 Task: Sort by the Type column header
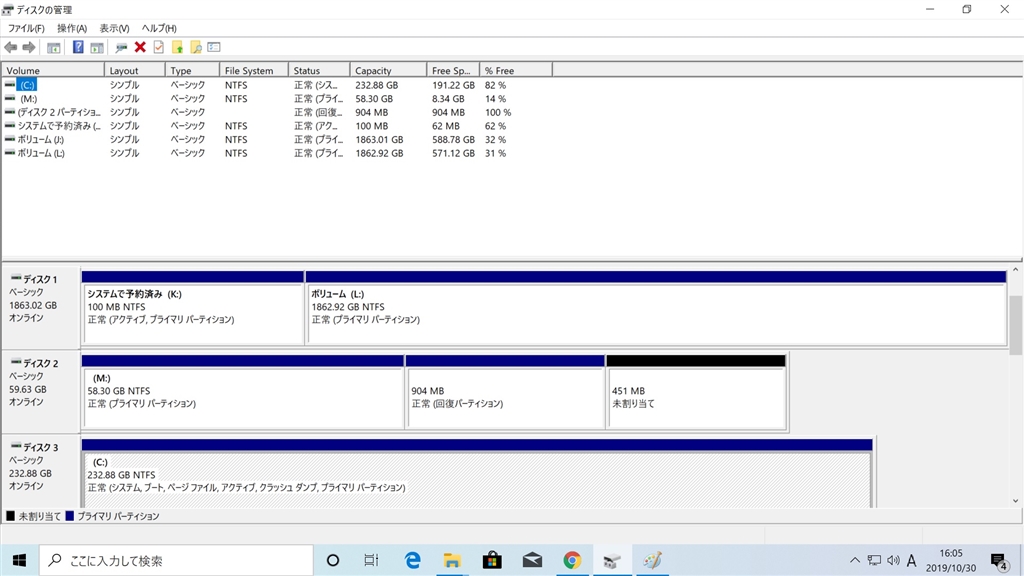click(192, 71)
